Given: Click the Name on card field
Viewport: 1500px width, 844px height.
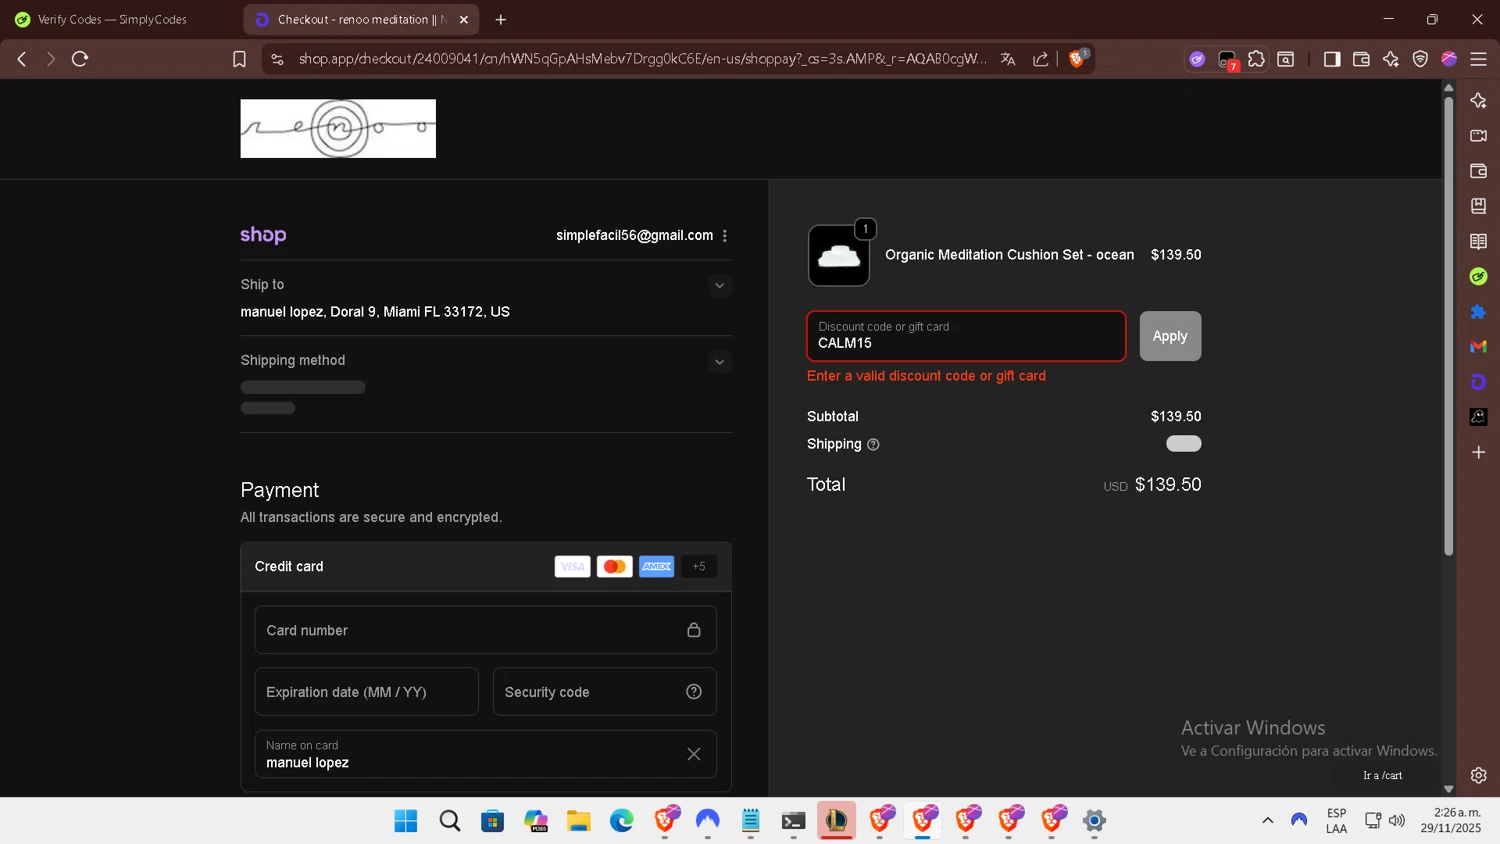Looking at the screenshot, I should tap(485, 754).
